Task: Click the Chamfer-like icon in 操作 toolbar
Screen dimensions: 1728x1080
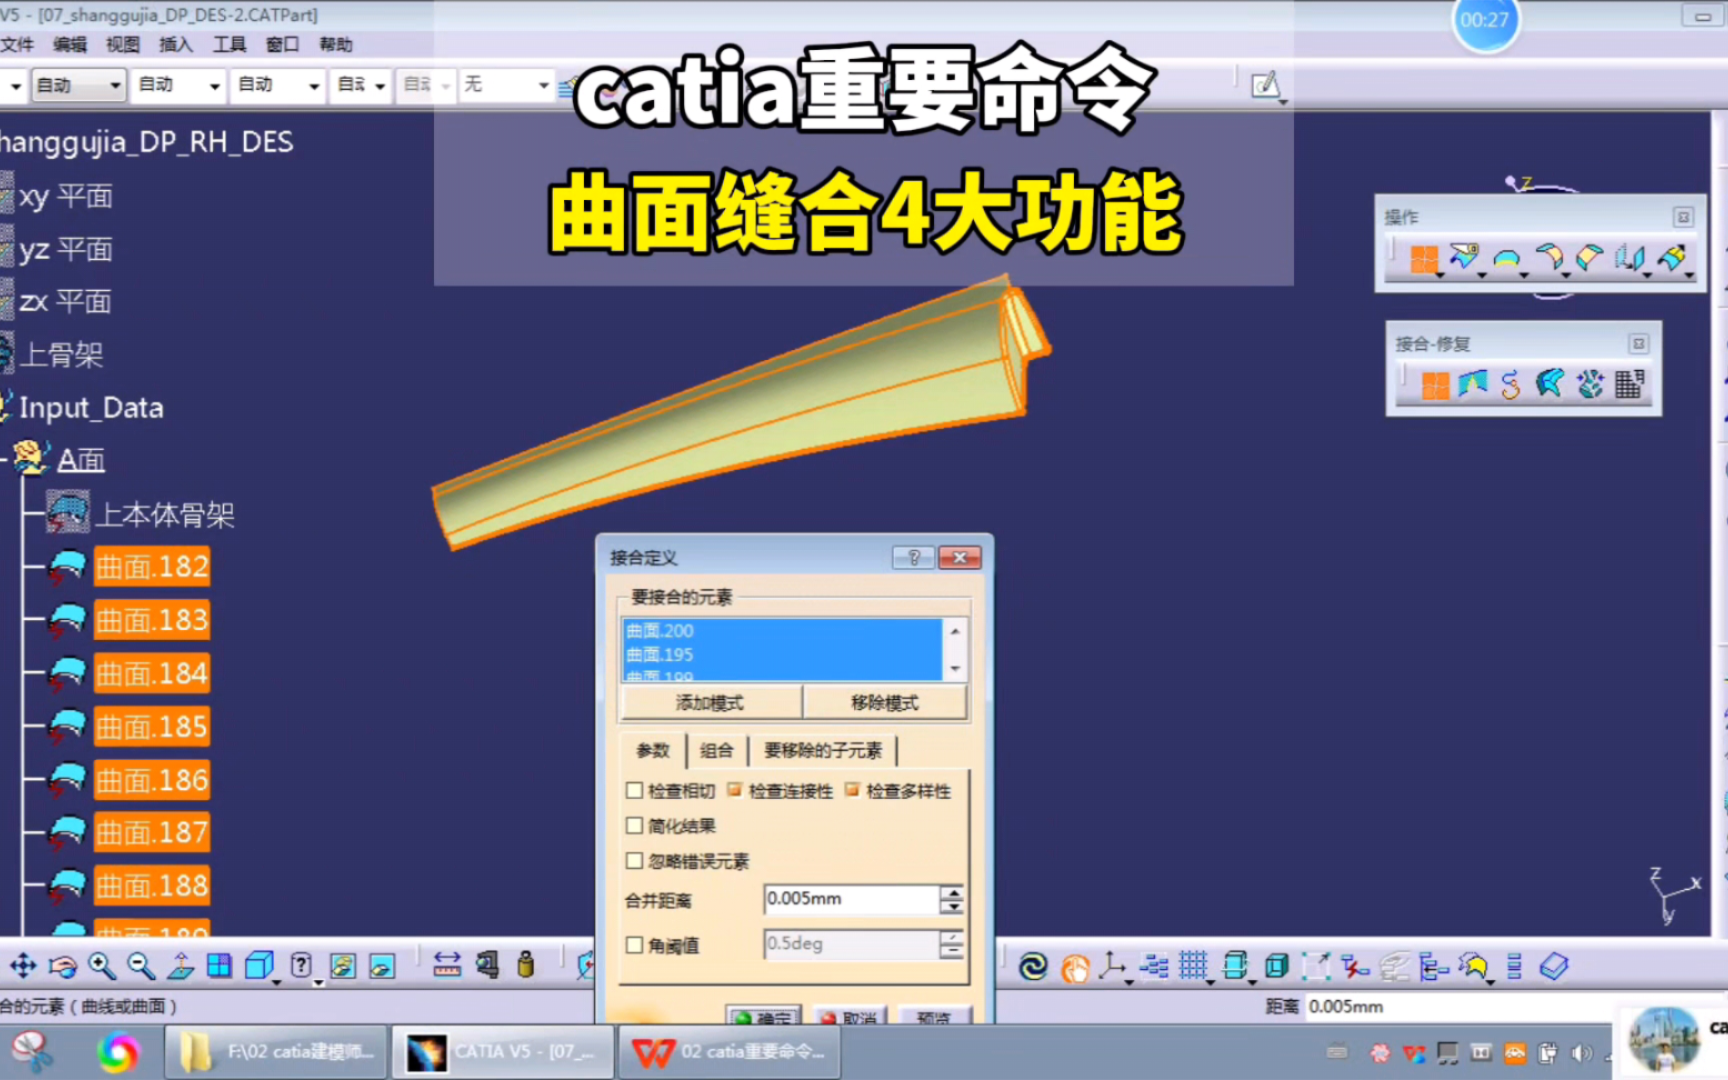Action: (x=1589, y=257)
